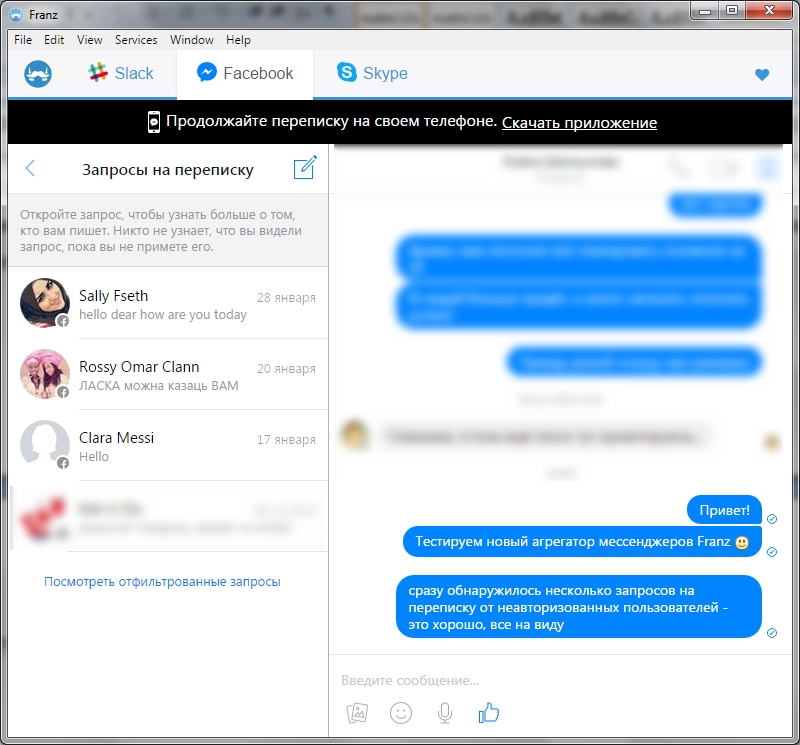Open the Help menu
Screen dimensions: 800x745
pos(238,40)
